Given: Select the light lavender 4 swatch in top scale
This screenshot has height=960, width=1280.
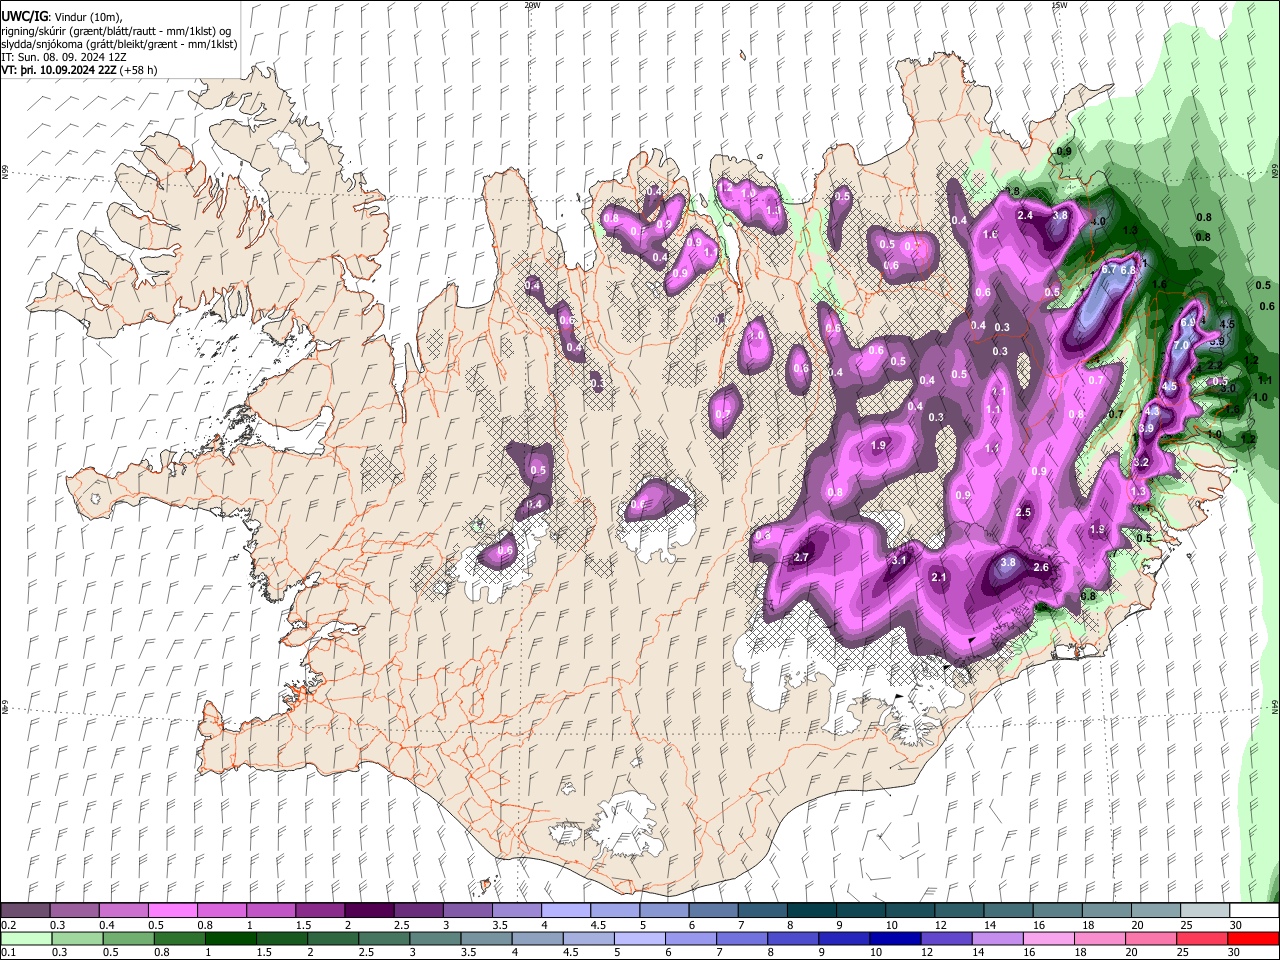Looking at the screenshot, I should coord(566,910).
